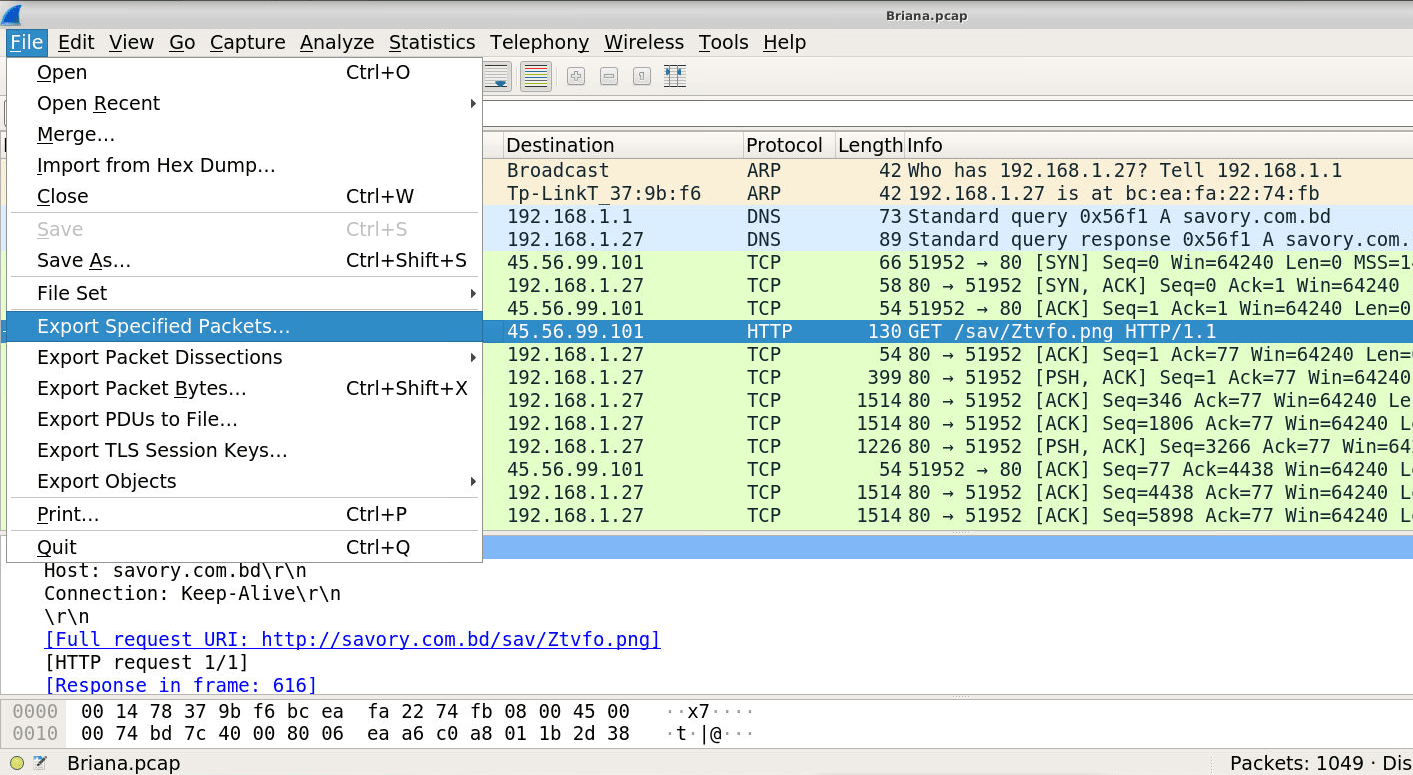
Task: Select the TCP row Seq=77 Ack=4438
Action: pos(948,469)
